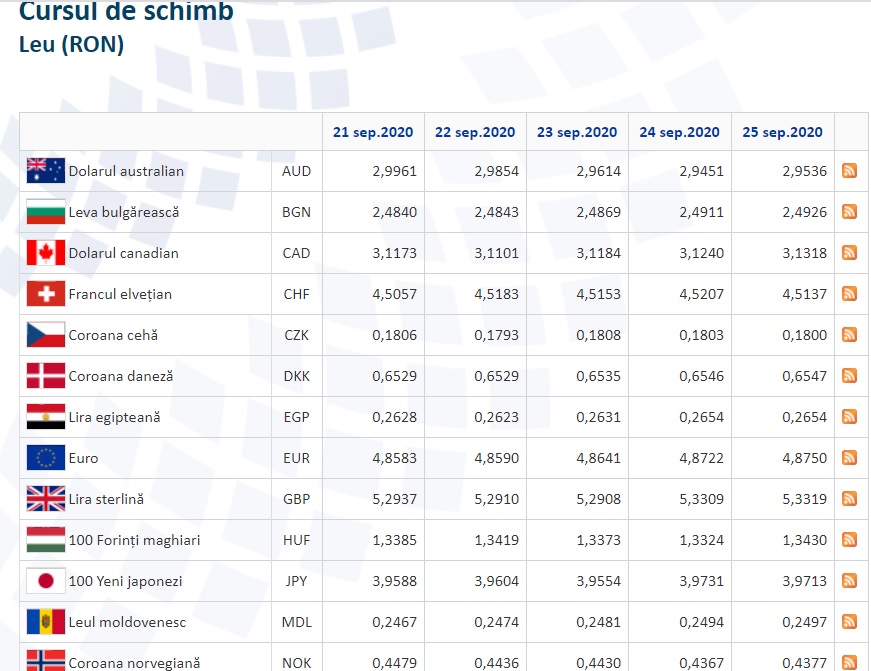Viewport: 871px width, 671px height.
Task: Click the CHF currency code
Action: coord(297,294)
